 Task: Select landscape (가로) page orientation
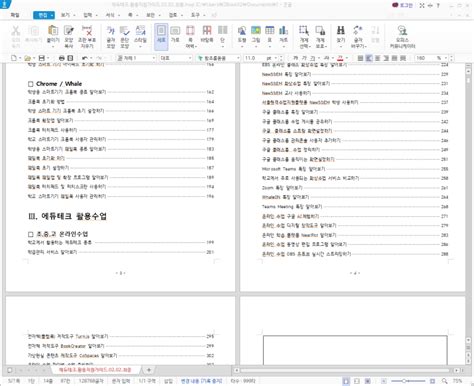(x=175, y=34)
